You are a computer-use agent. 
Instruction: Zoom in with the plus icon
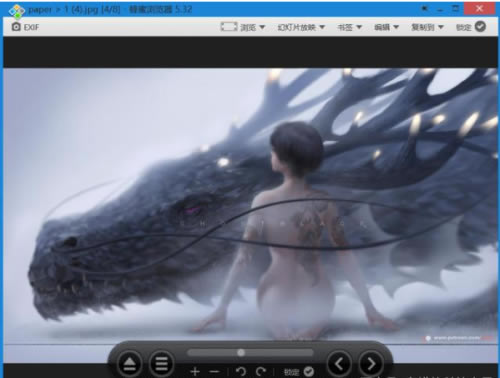[x=195, y=371]
